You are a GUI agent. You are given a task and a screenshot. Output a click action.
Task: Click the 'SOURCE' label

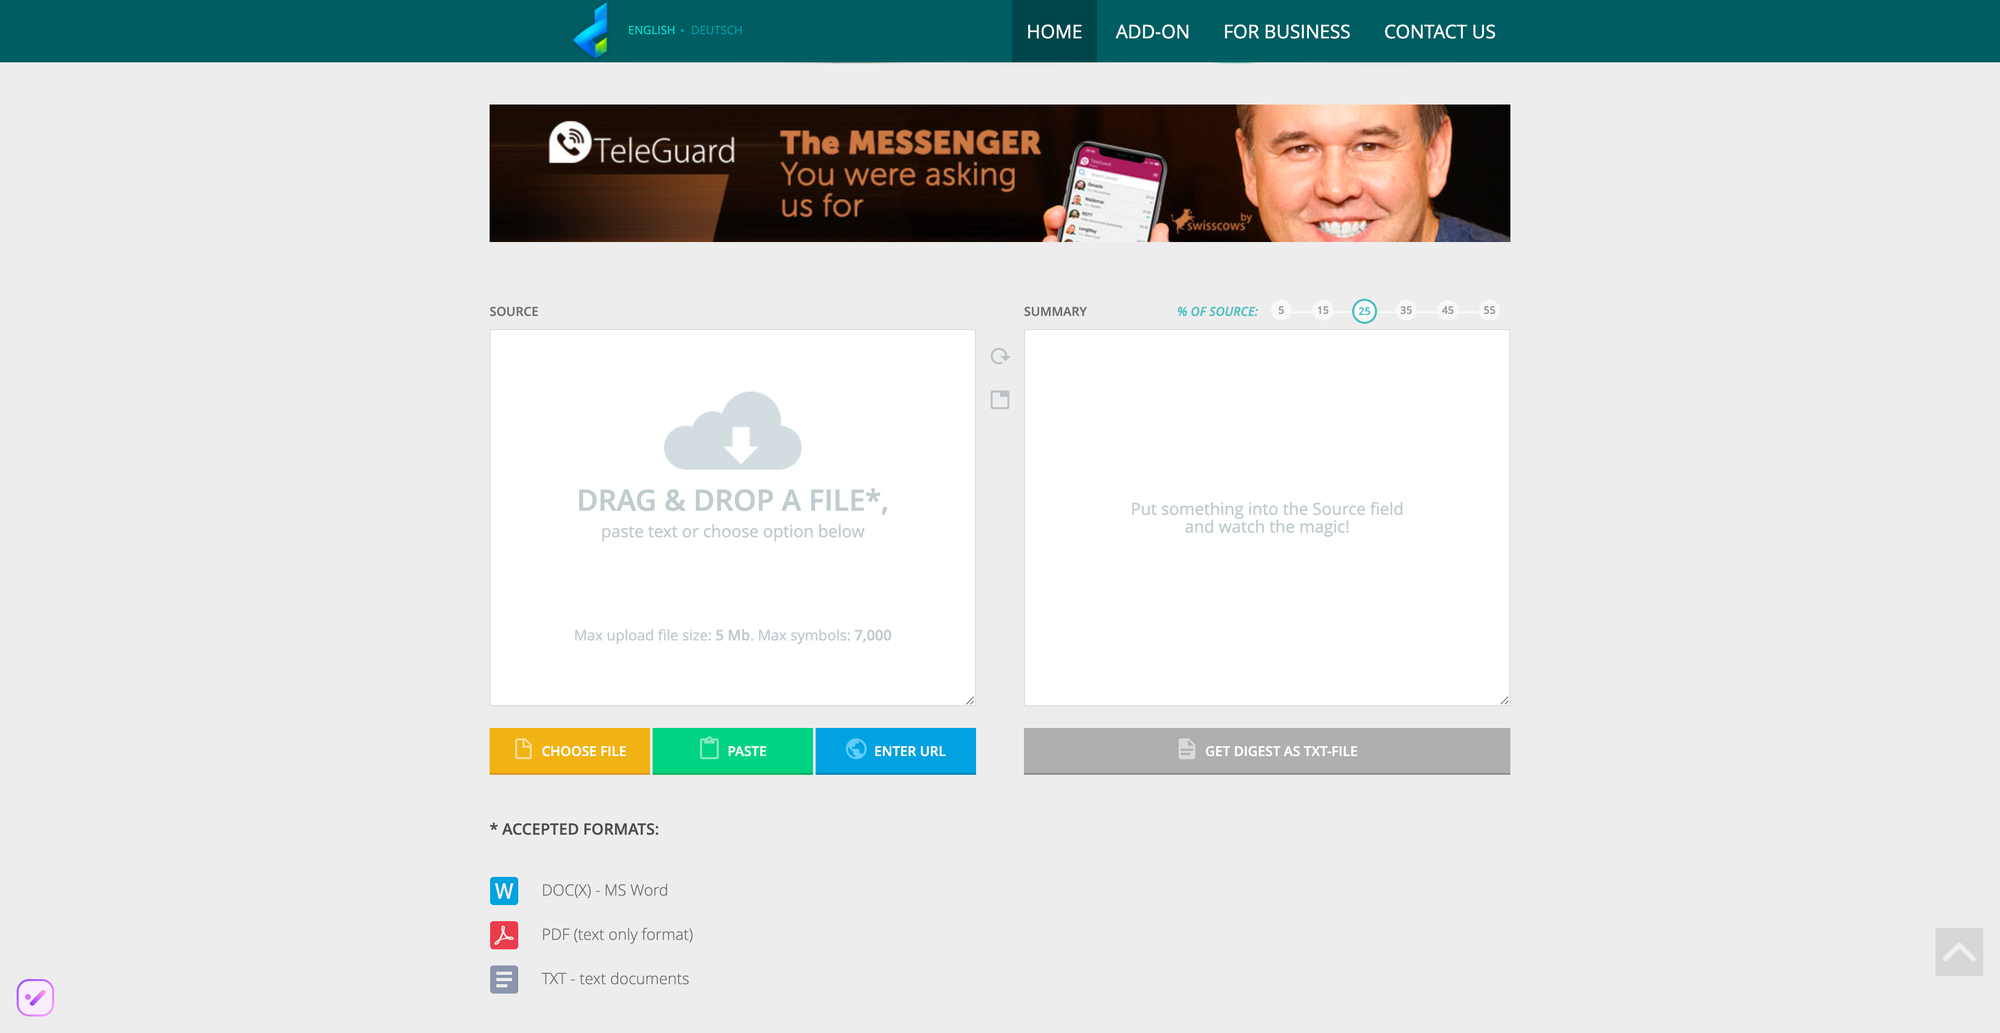pyautogui.click(x=514, y=312)
